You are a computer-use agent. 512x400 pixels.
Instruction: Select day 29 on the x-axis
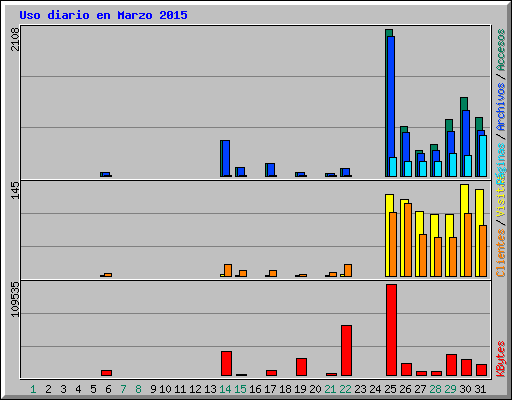click(450, 389)
